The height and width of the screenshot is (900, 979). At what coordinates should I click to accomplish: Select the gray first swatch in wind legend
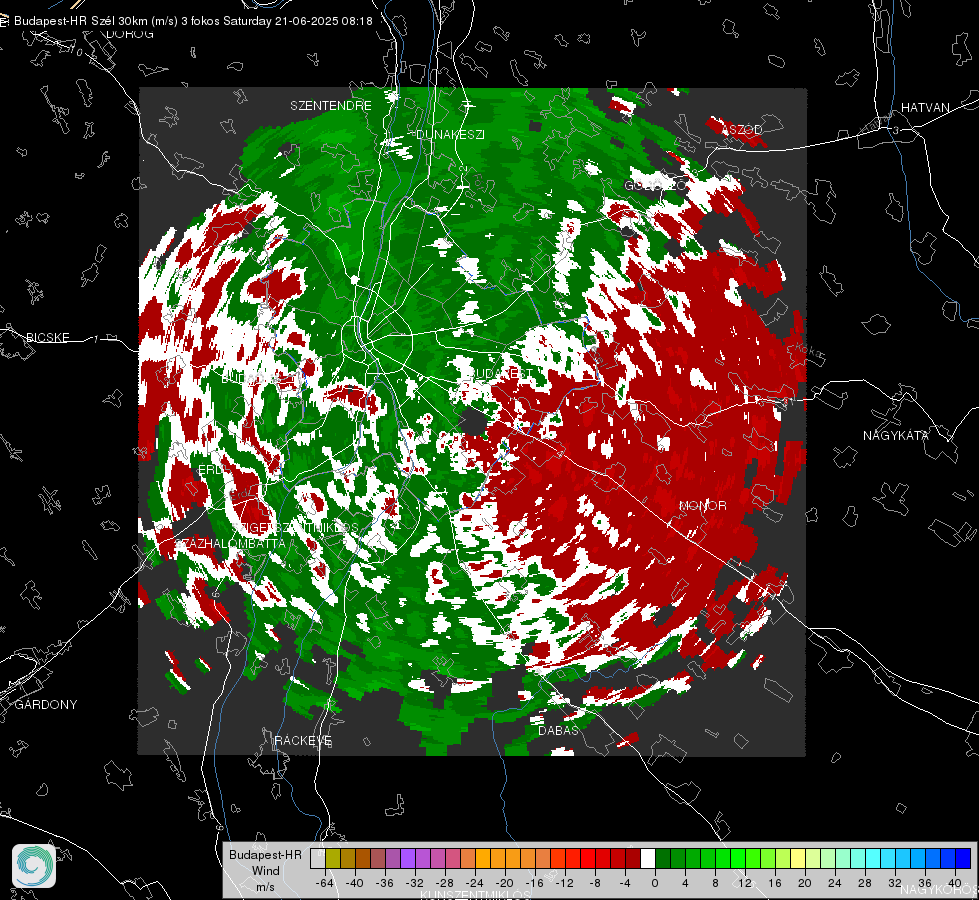[x=318, y=858]
